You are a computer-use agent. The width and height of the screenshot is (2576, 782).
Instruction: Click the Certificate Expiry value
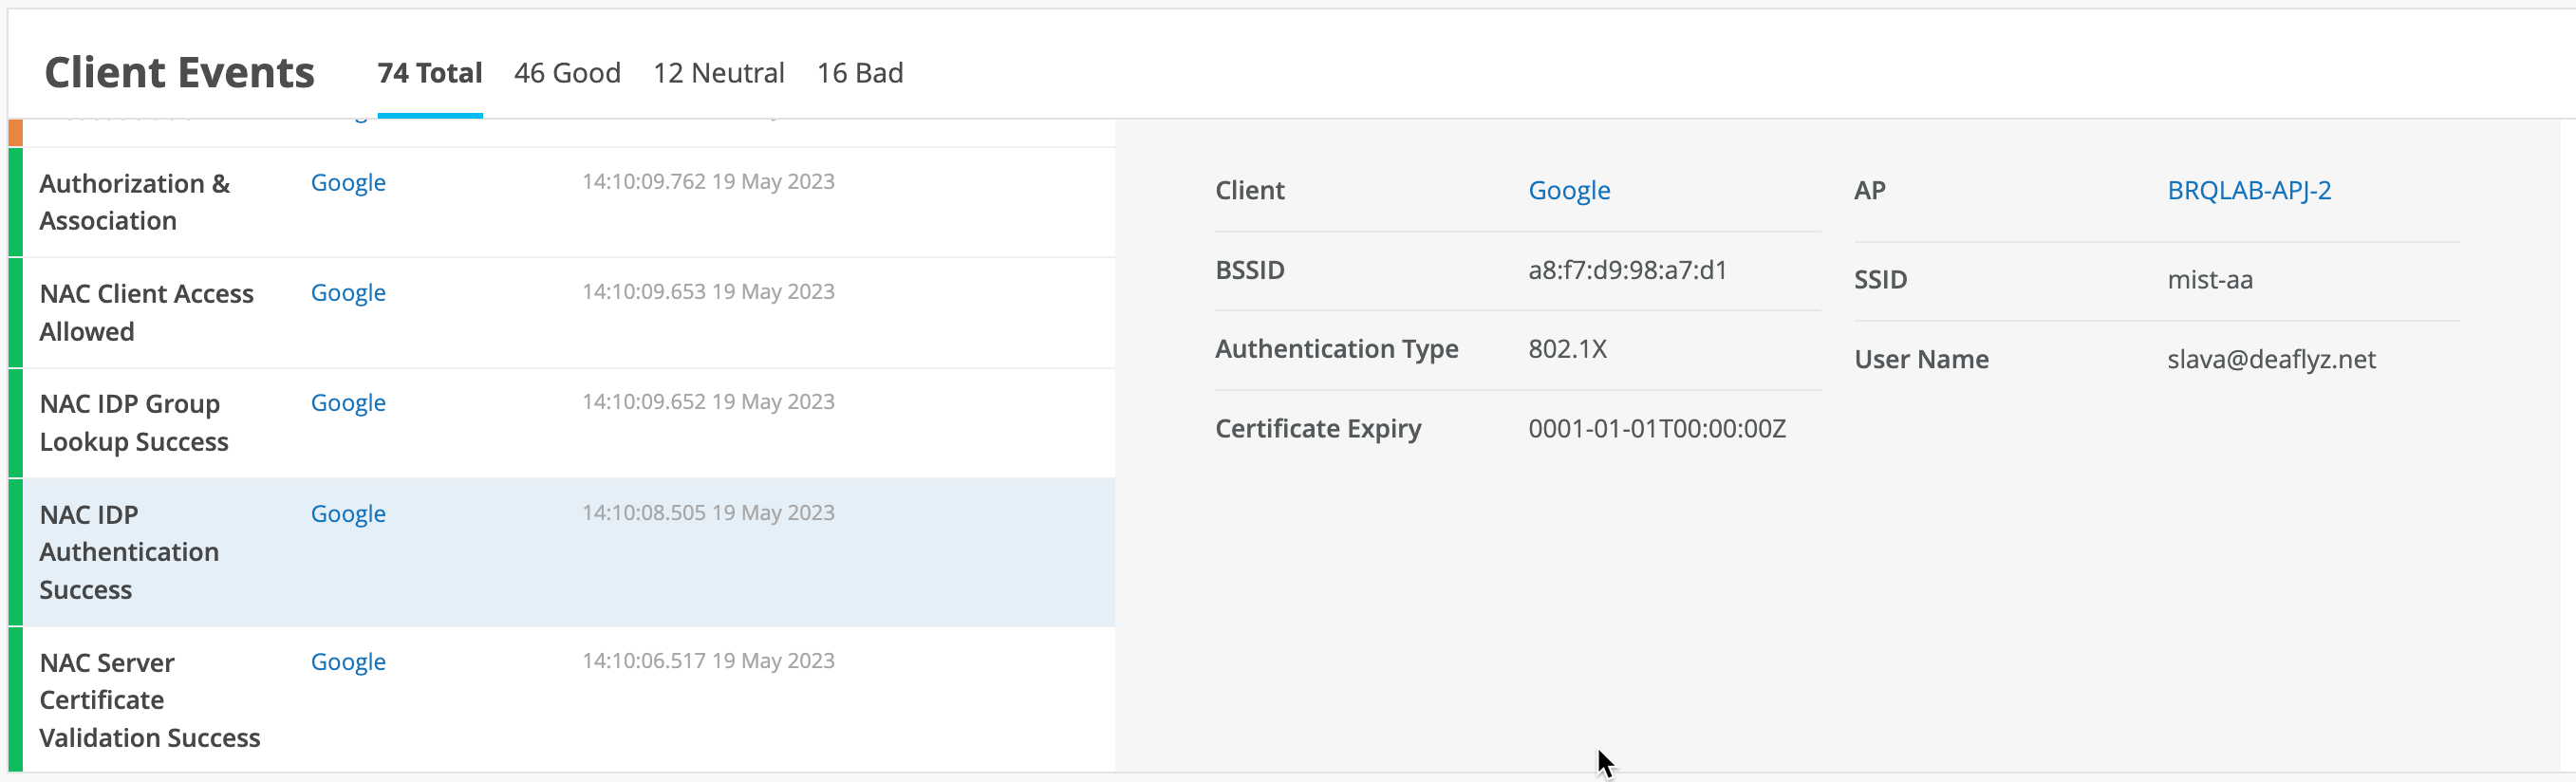pos(1656,429)
